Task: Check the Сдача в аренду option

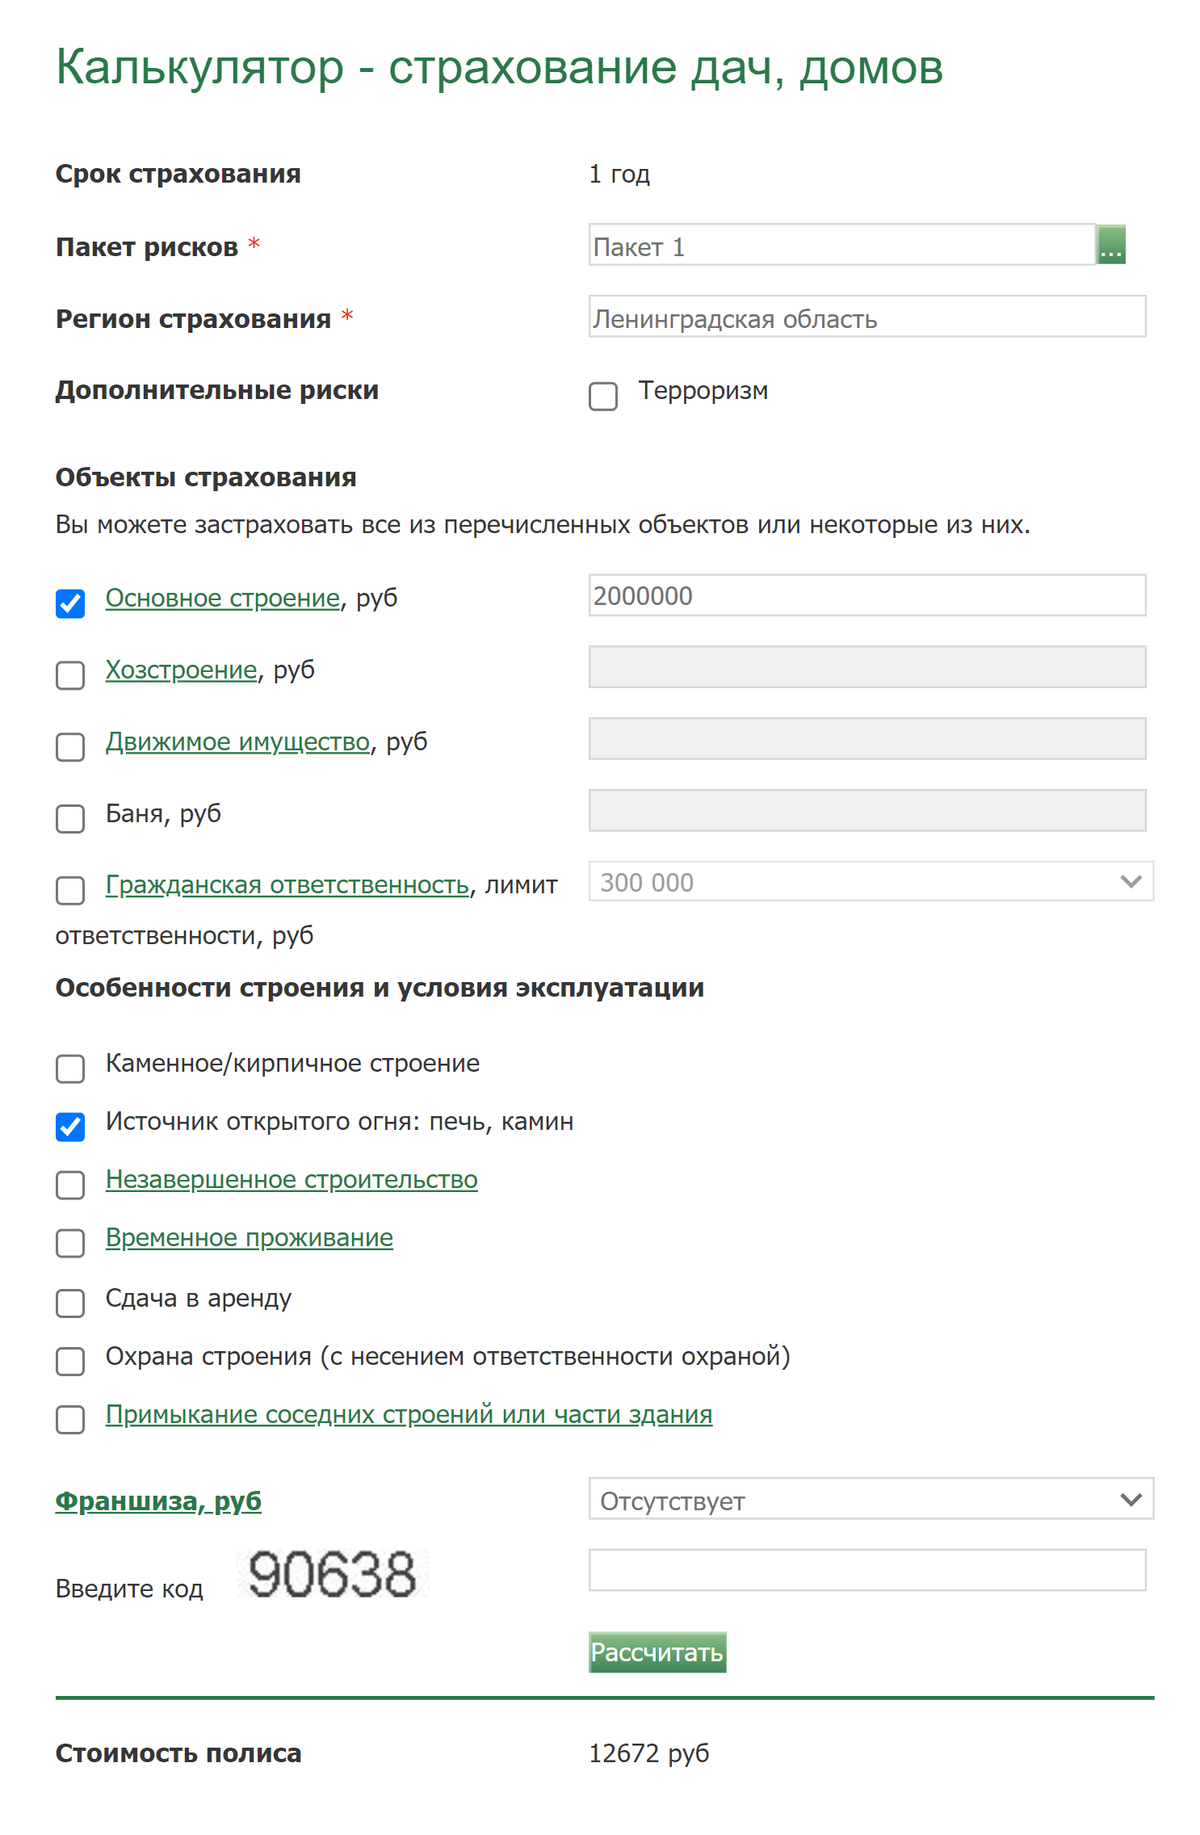Action: point(69,1303)
